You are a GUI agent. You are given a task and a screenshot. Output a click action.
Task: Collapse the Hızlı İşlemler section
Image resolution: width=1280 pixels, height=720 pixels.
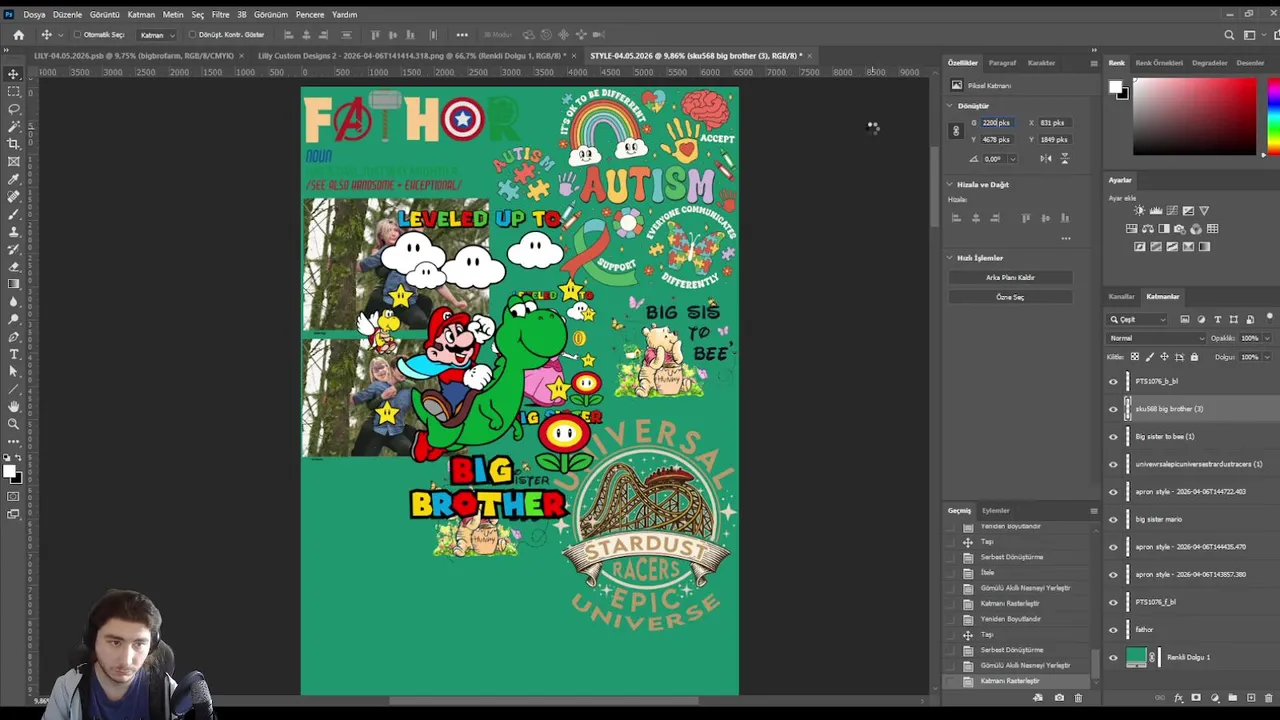point(950,258)
